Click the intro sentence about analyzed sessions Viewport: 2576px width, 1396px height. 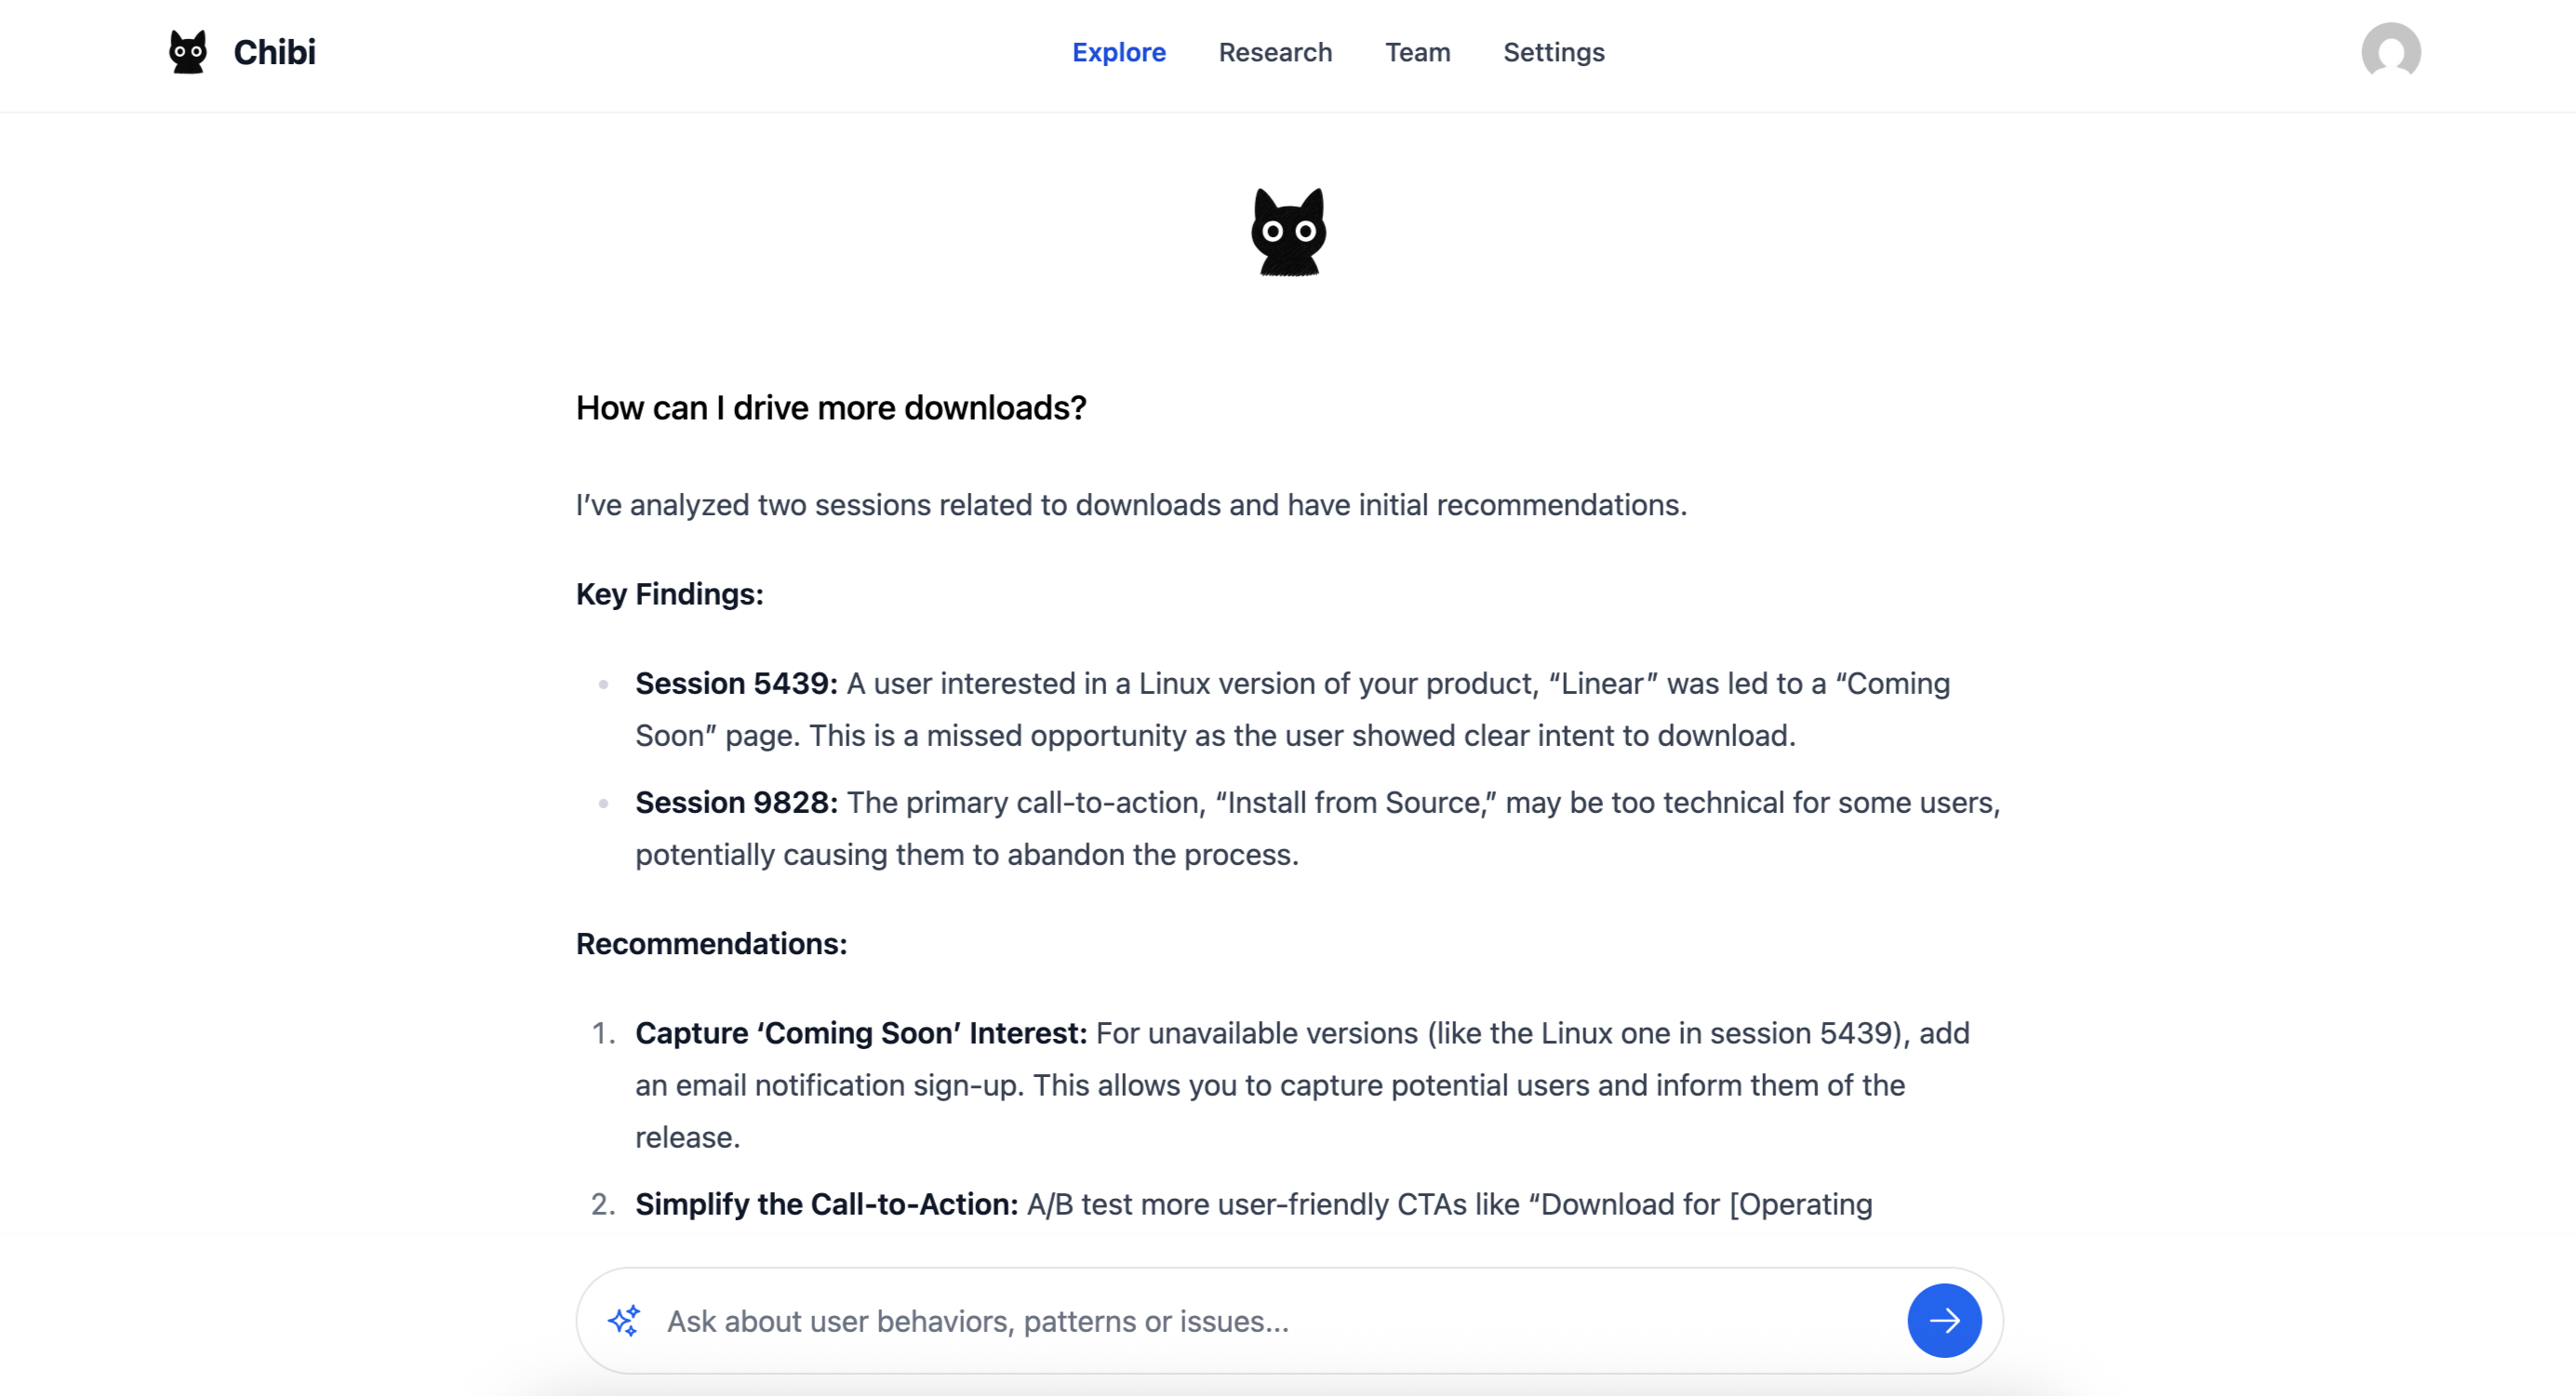1131,505
